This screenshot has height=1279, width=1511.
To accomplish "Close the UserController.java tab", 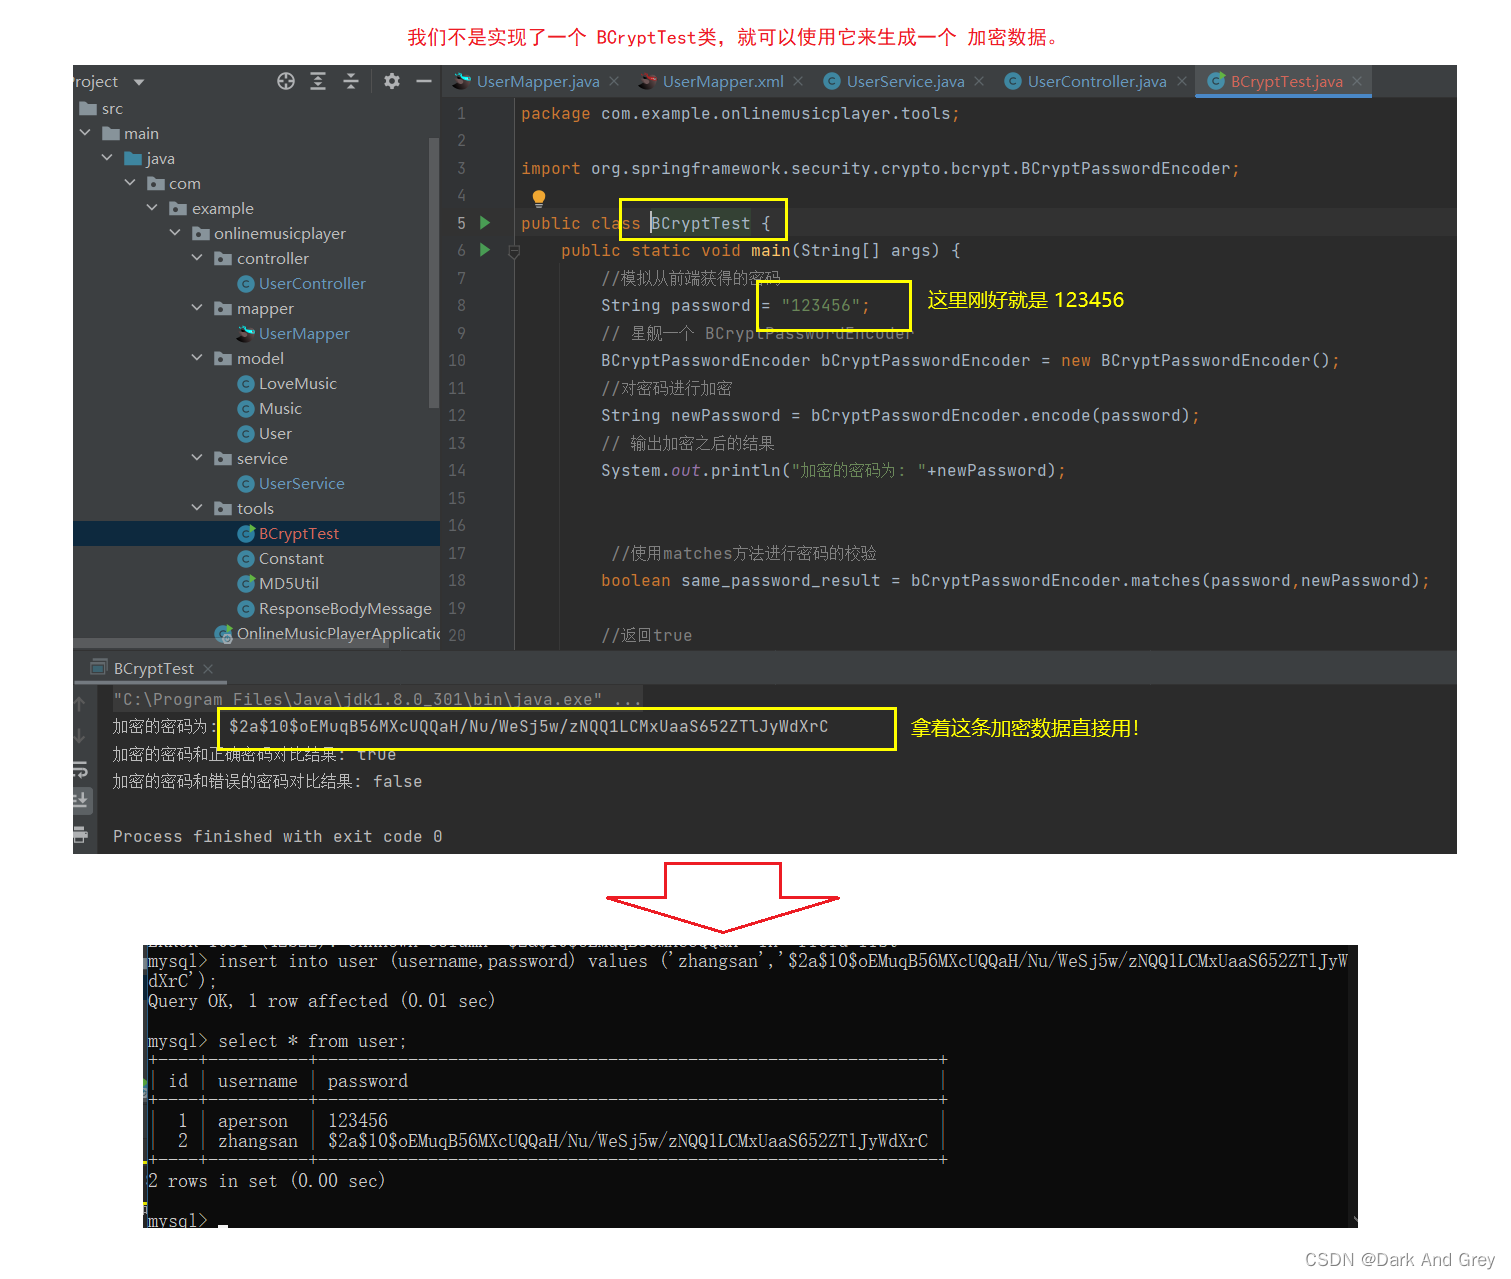I will [x=1182, y=81].
